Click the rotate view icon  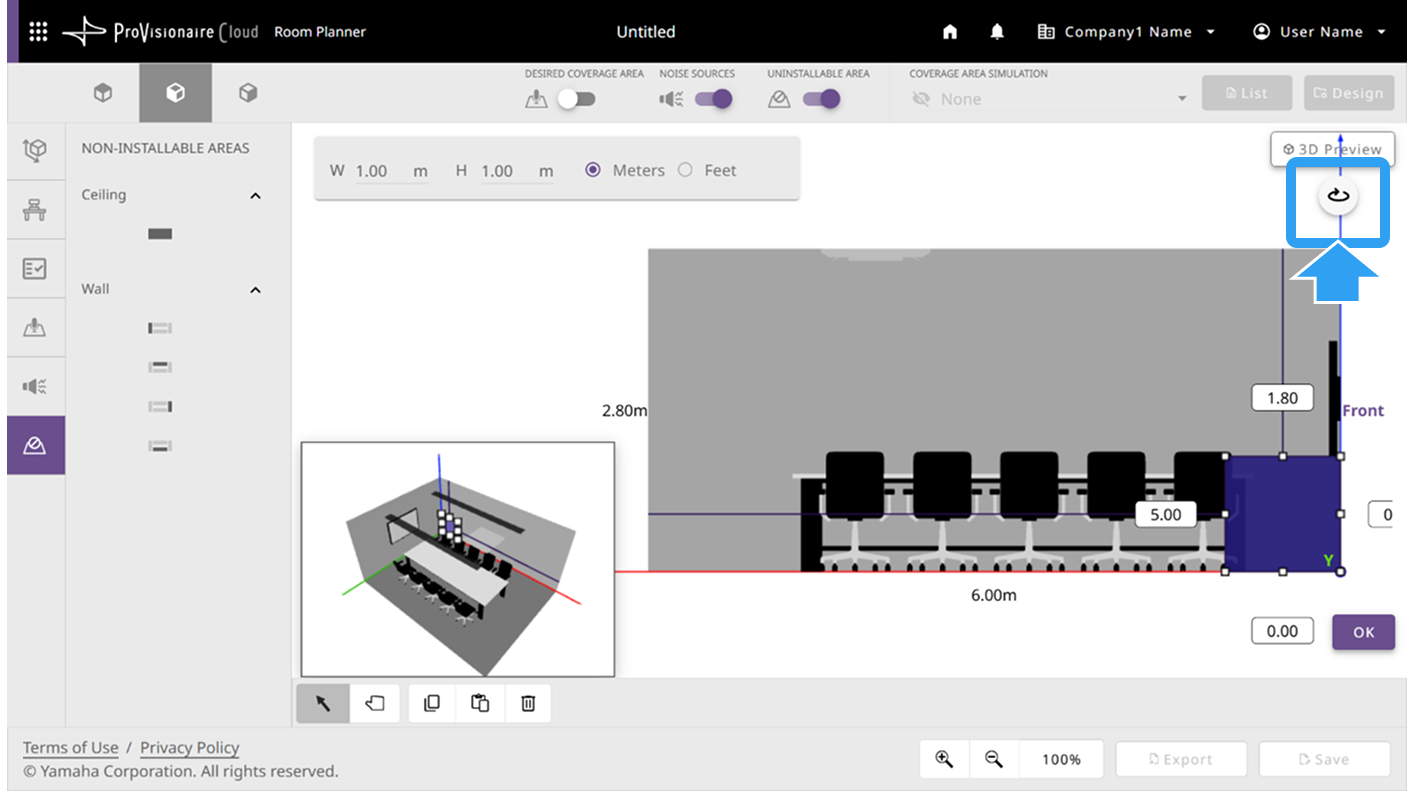coord(1338,196)
